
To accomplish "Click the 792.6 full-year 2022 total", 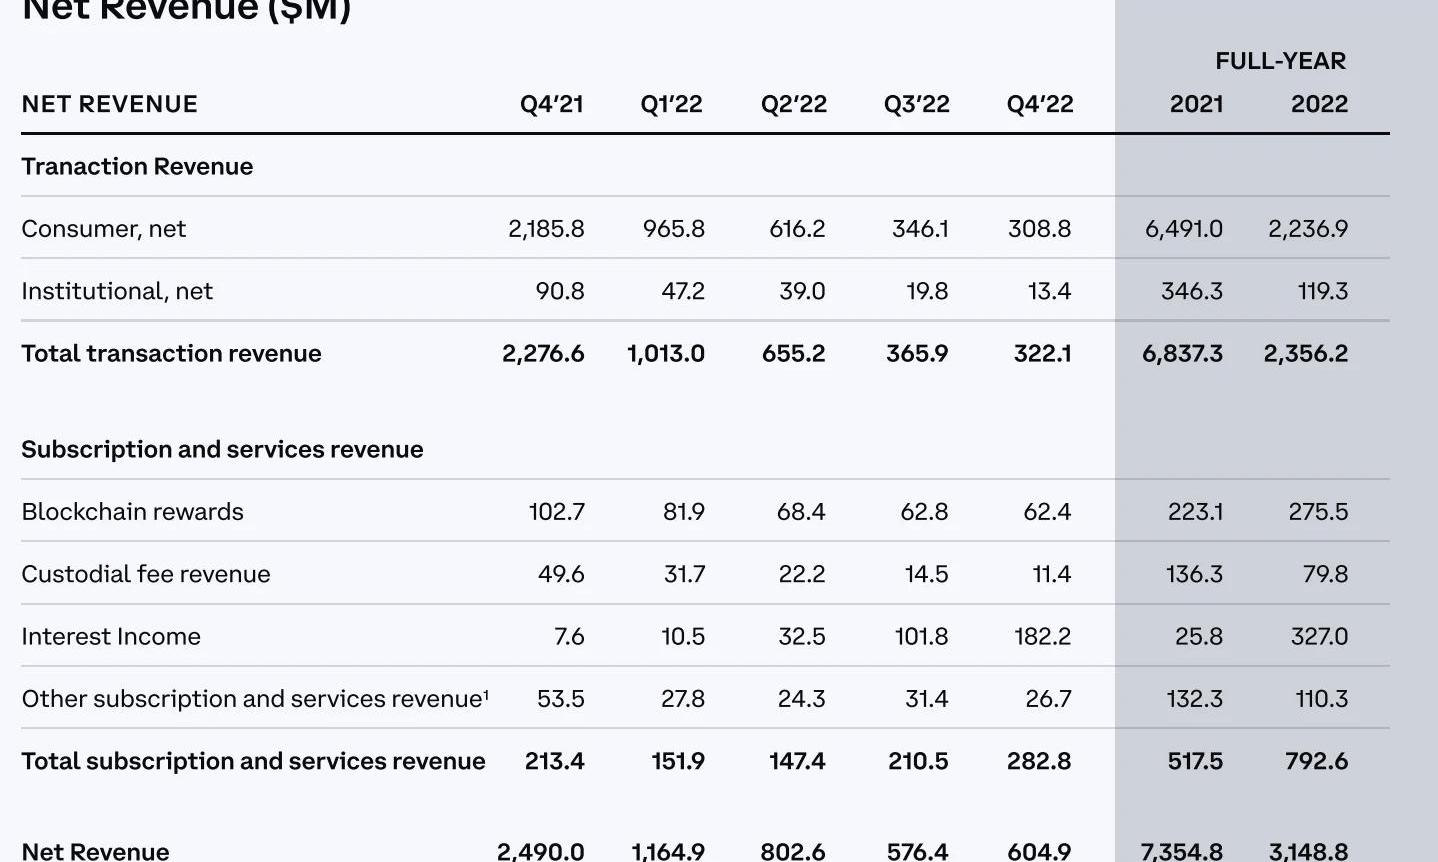I will 1316,761.
